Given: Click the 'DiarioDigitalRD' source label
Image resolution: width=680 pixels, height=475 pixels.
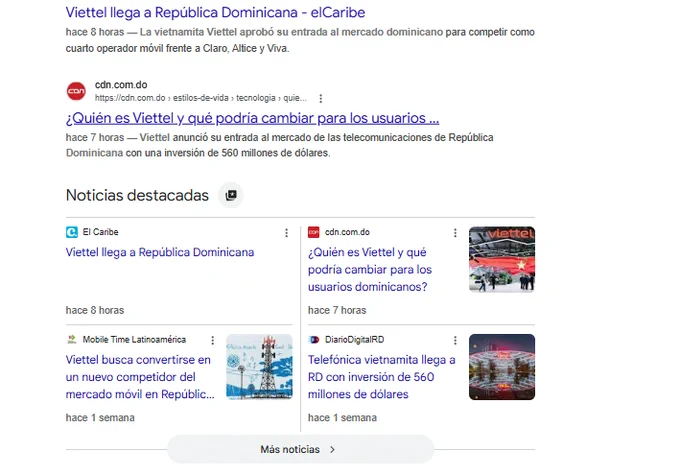Looking at the screenshot, I should (x=354, y=340).
